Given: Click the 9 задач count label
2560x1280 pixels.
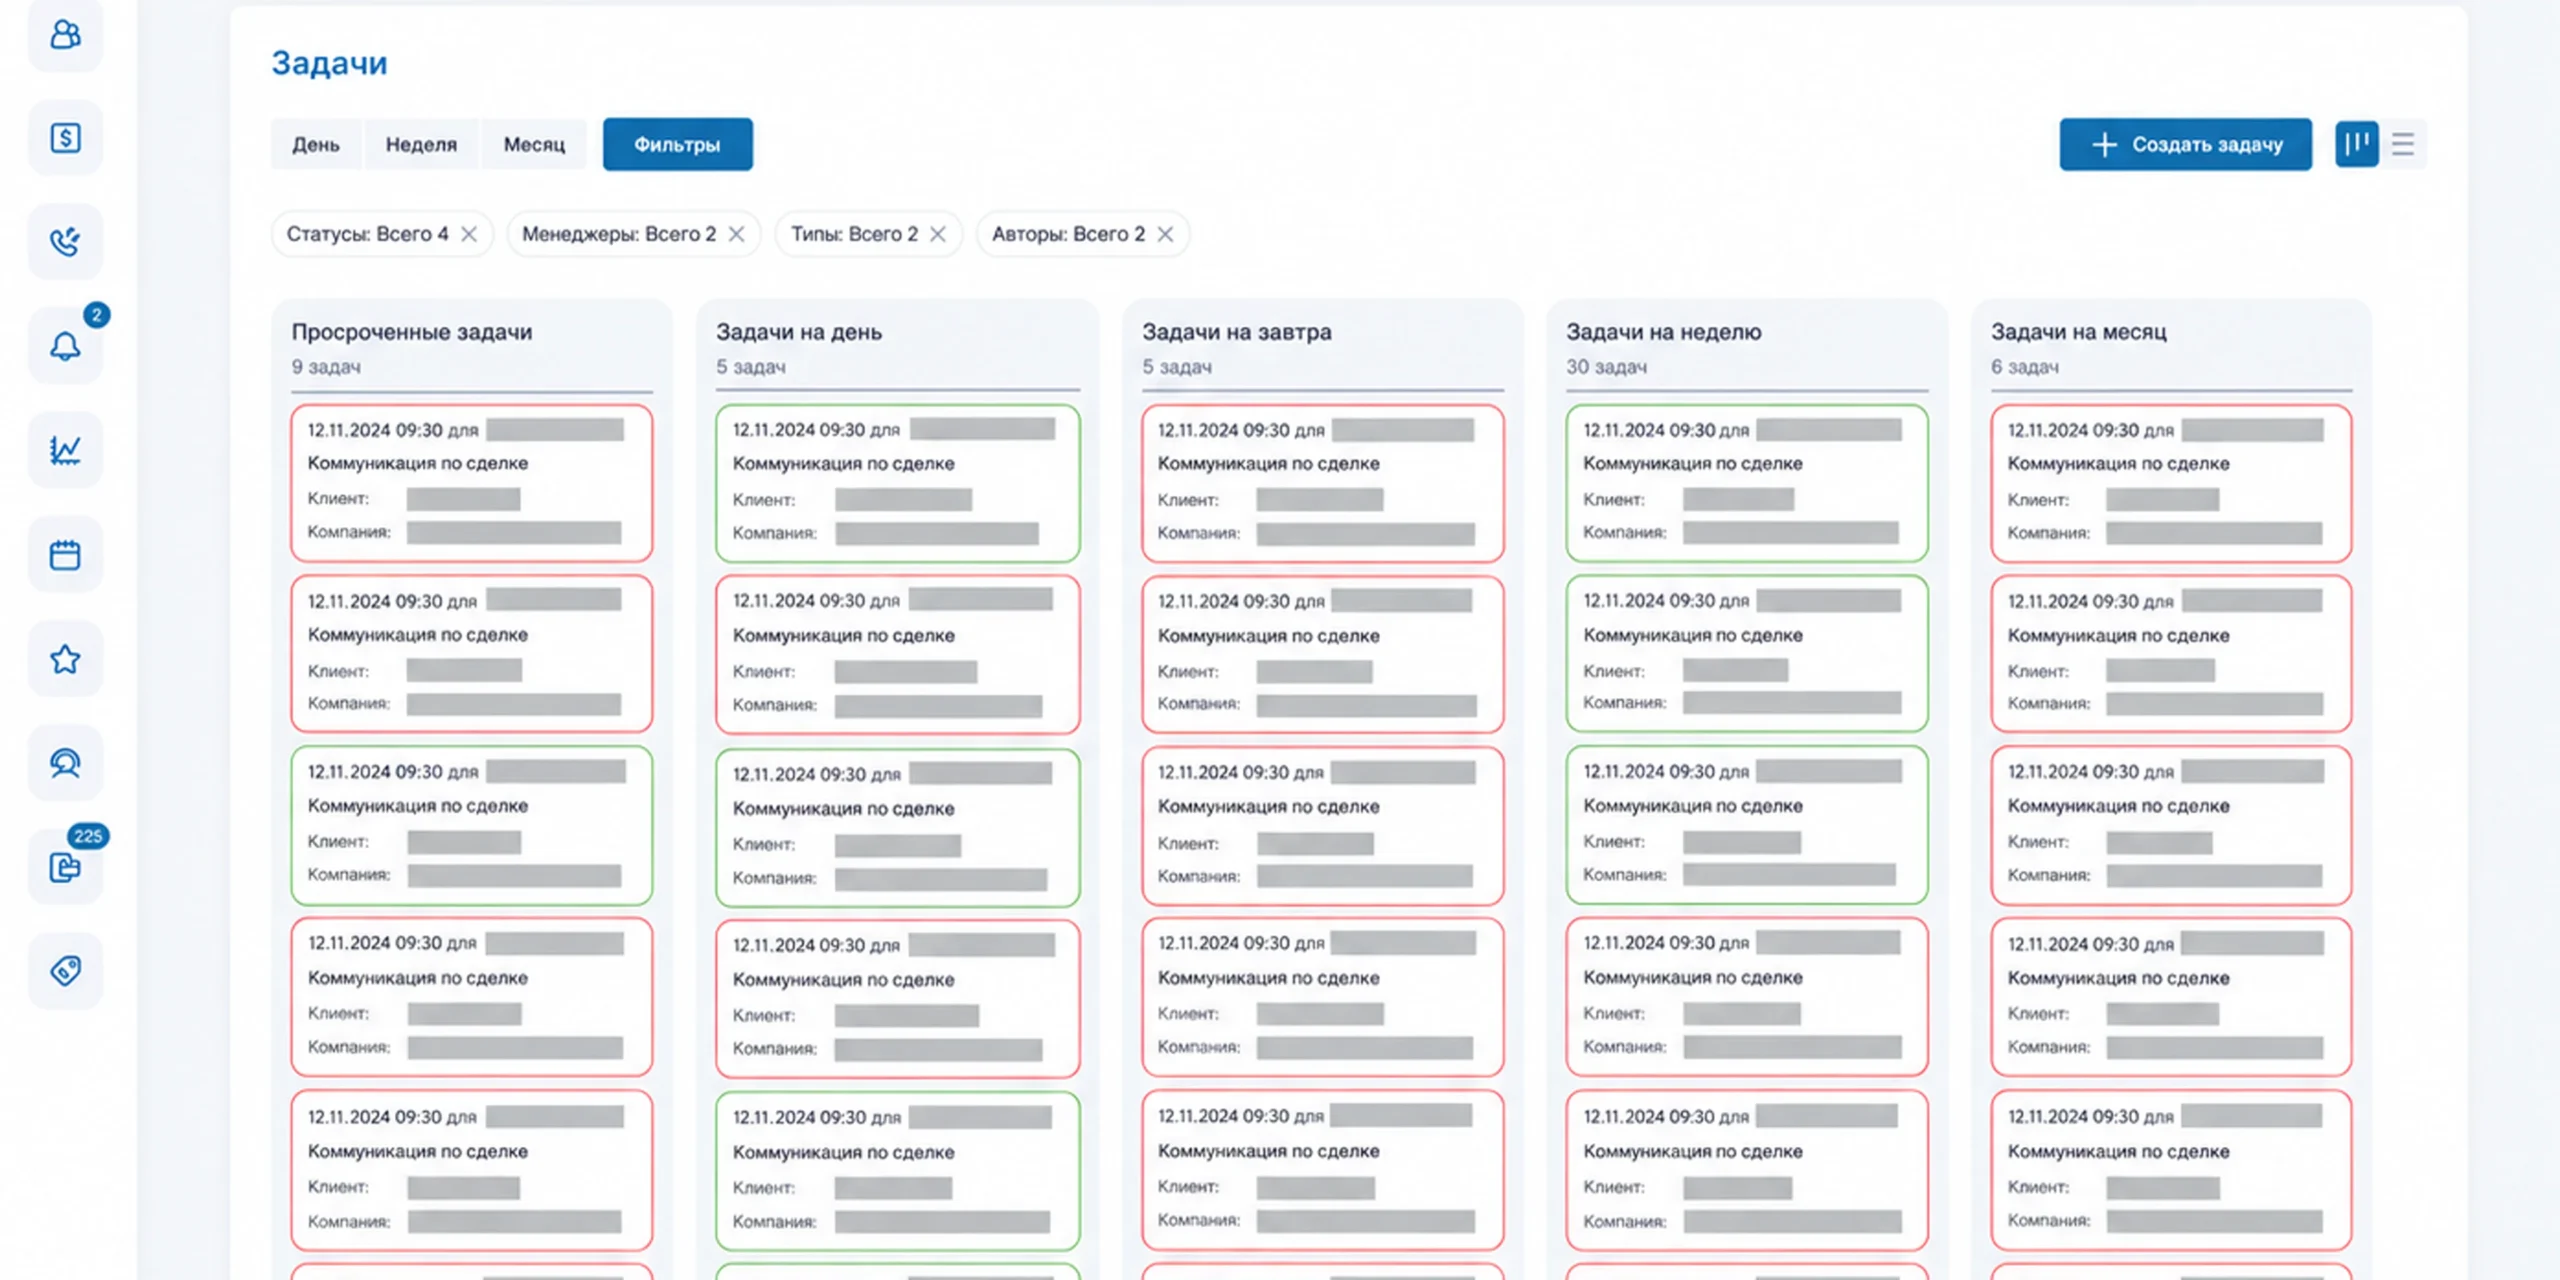Looking at the screenshot, I should (x=326, y=367).
